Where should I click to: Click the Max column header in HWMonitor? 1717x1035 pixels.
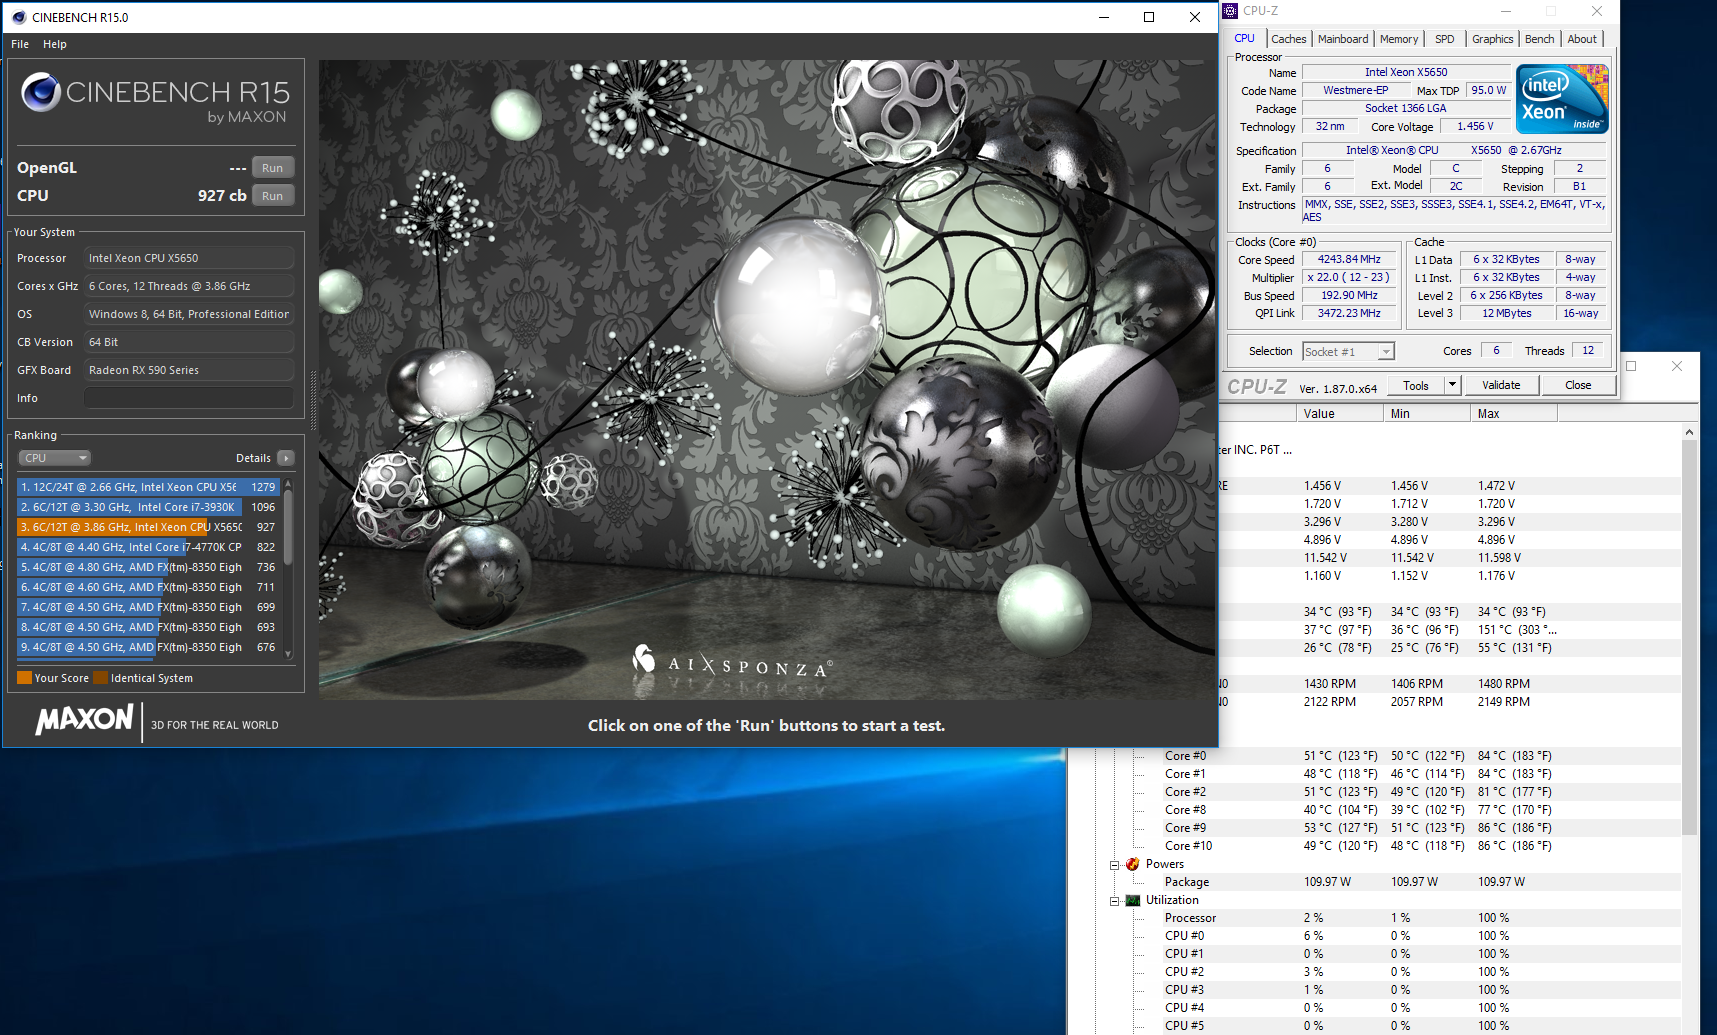1514,414
